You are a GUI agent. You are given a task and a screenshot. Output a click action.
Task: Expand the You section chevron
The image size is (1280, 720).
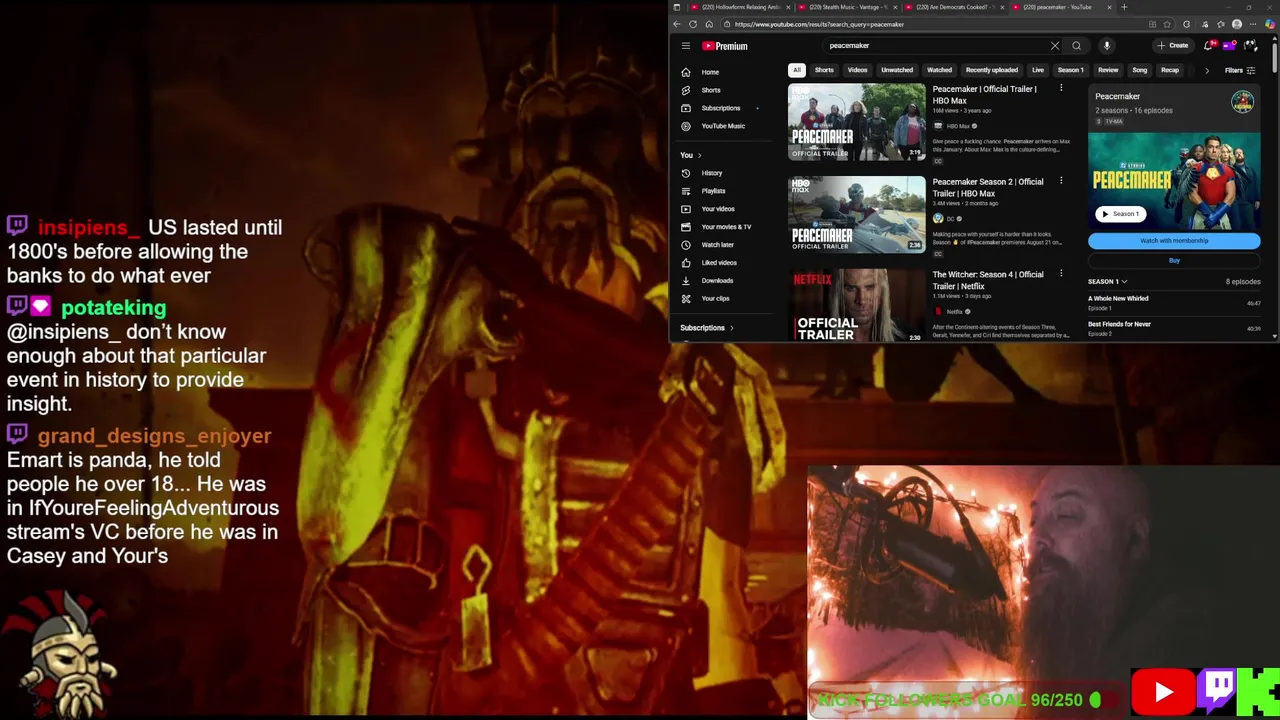pyautogui.click(x=699, y=155)
